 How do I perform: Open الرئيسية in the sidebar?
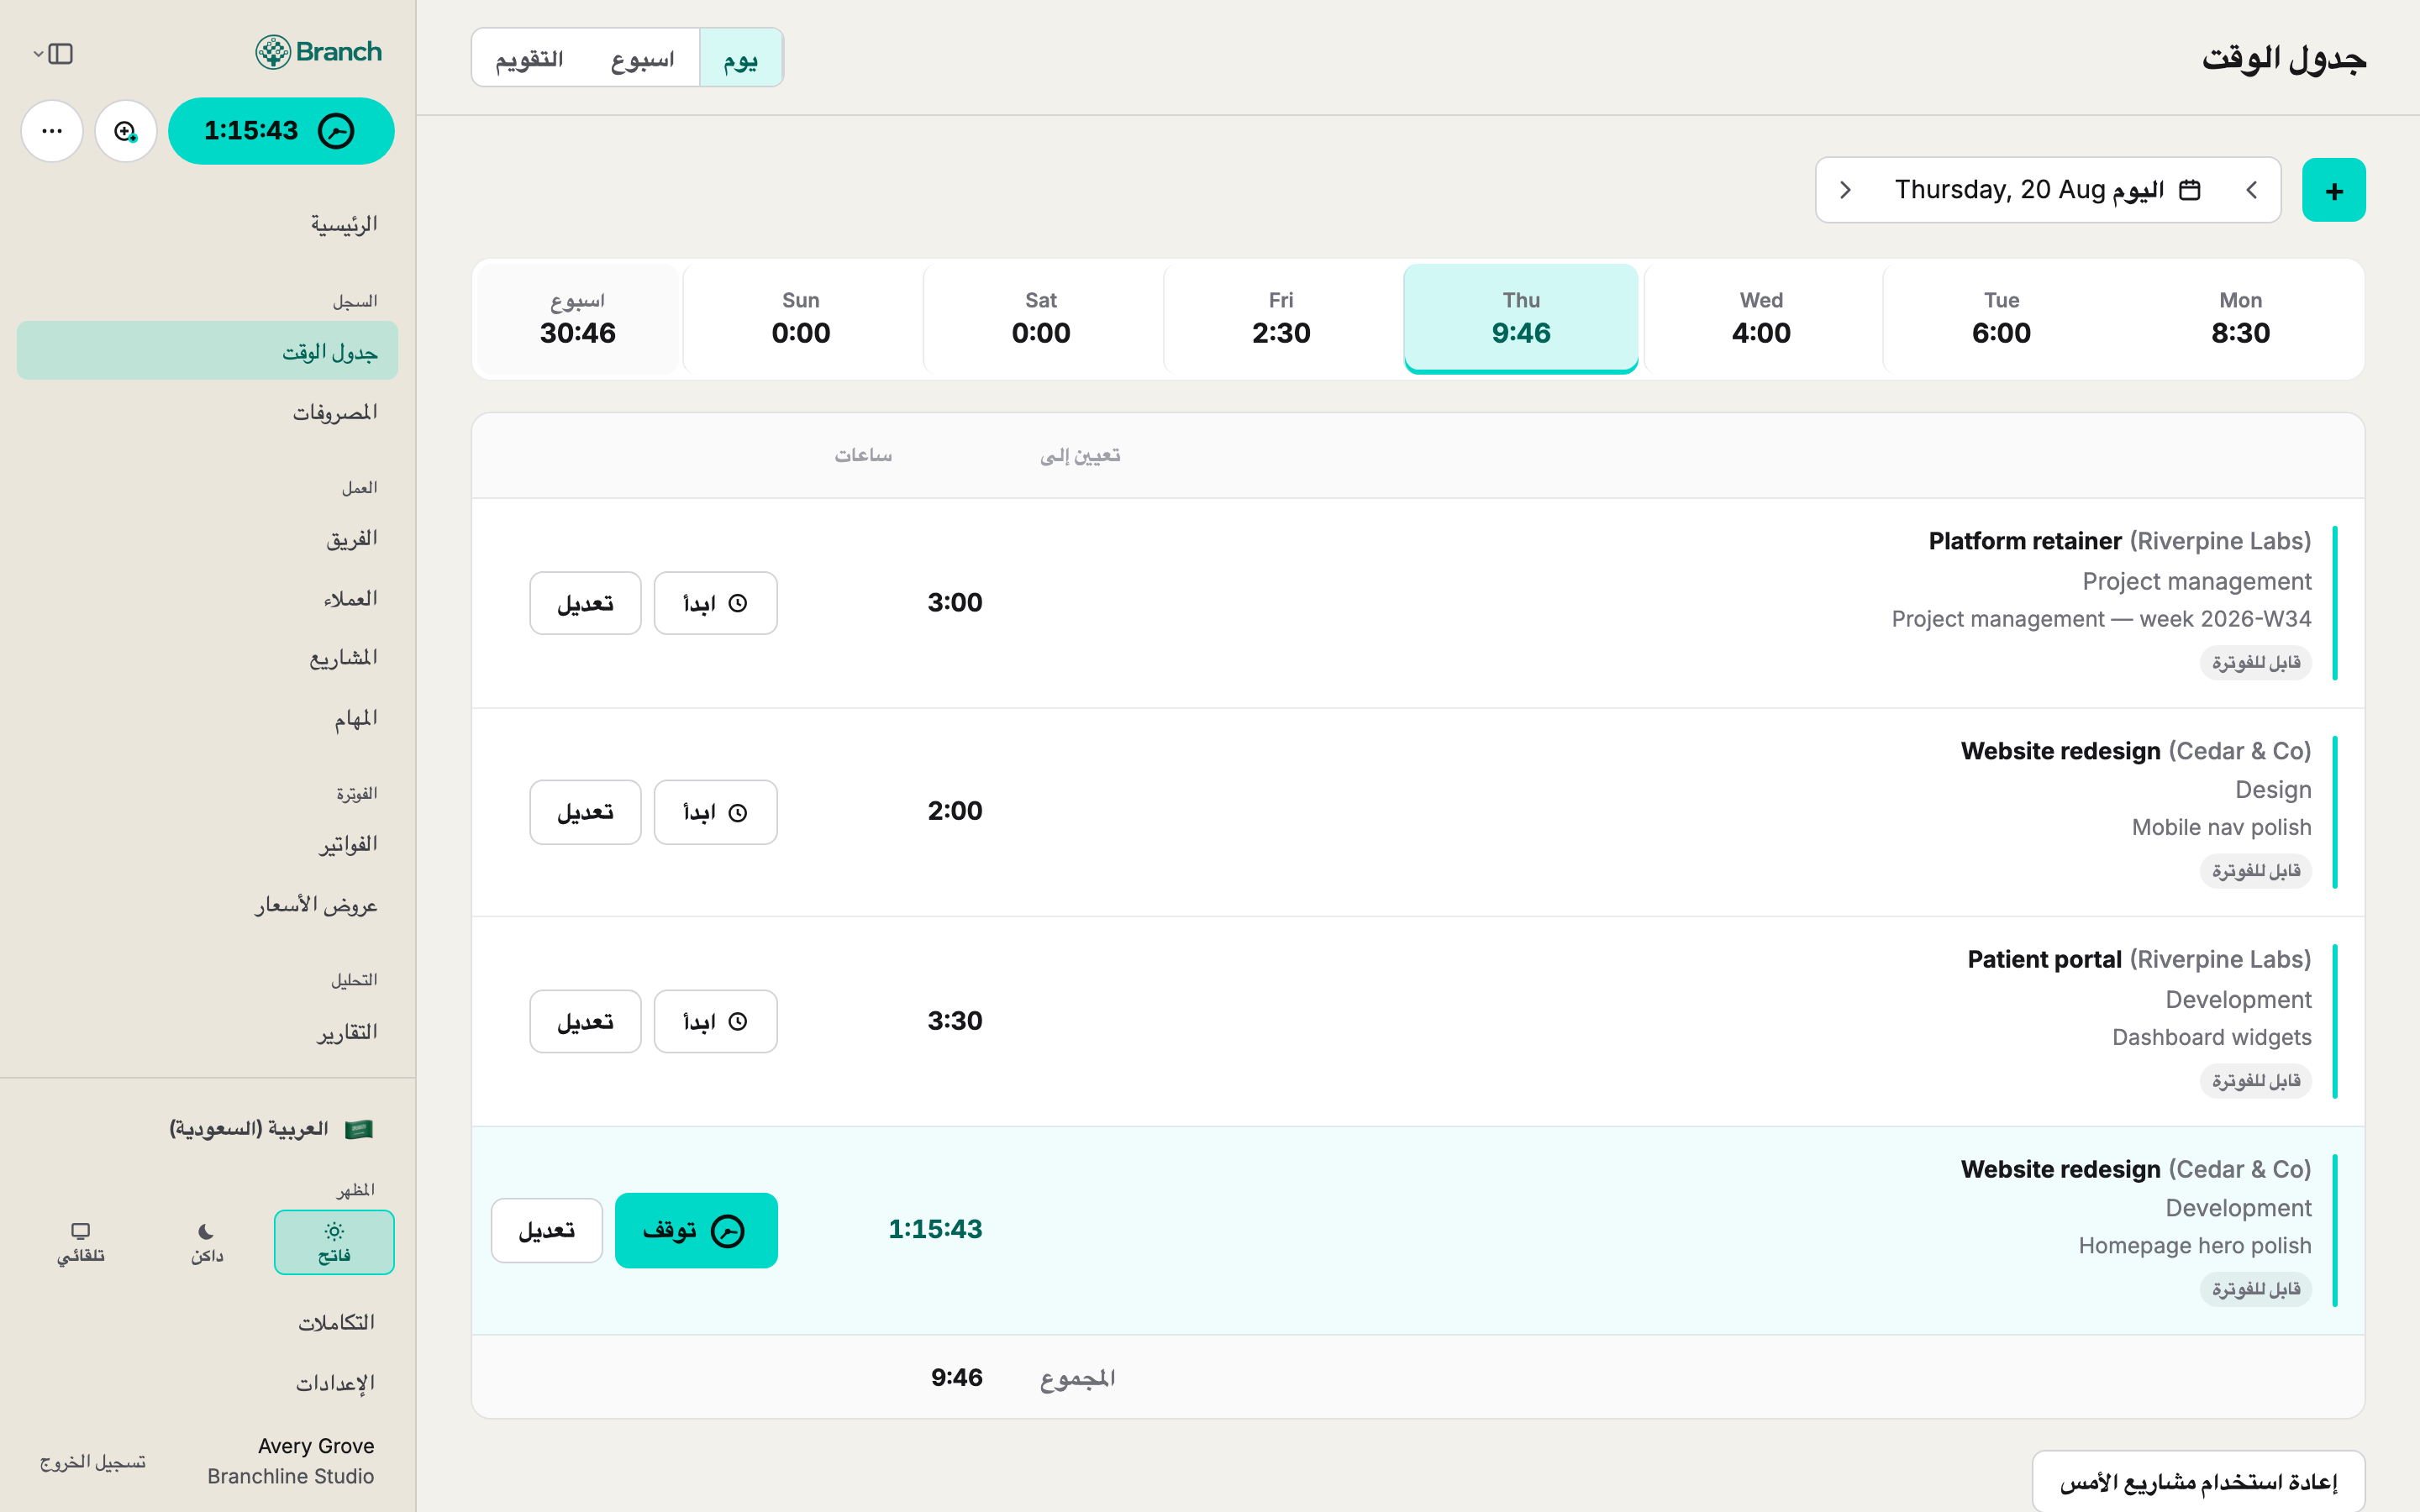tap(208, 224)
